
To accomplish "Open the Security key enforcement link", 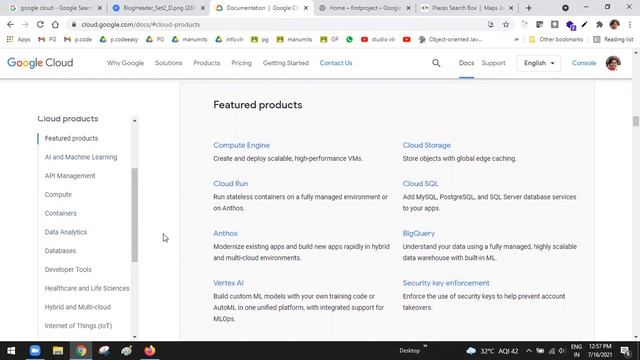I will point(446,282).
